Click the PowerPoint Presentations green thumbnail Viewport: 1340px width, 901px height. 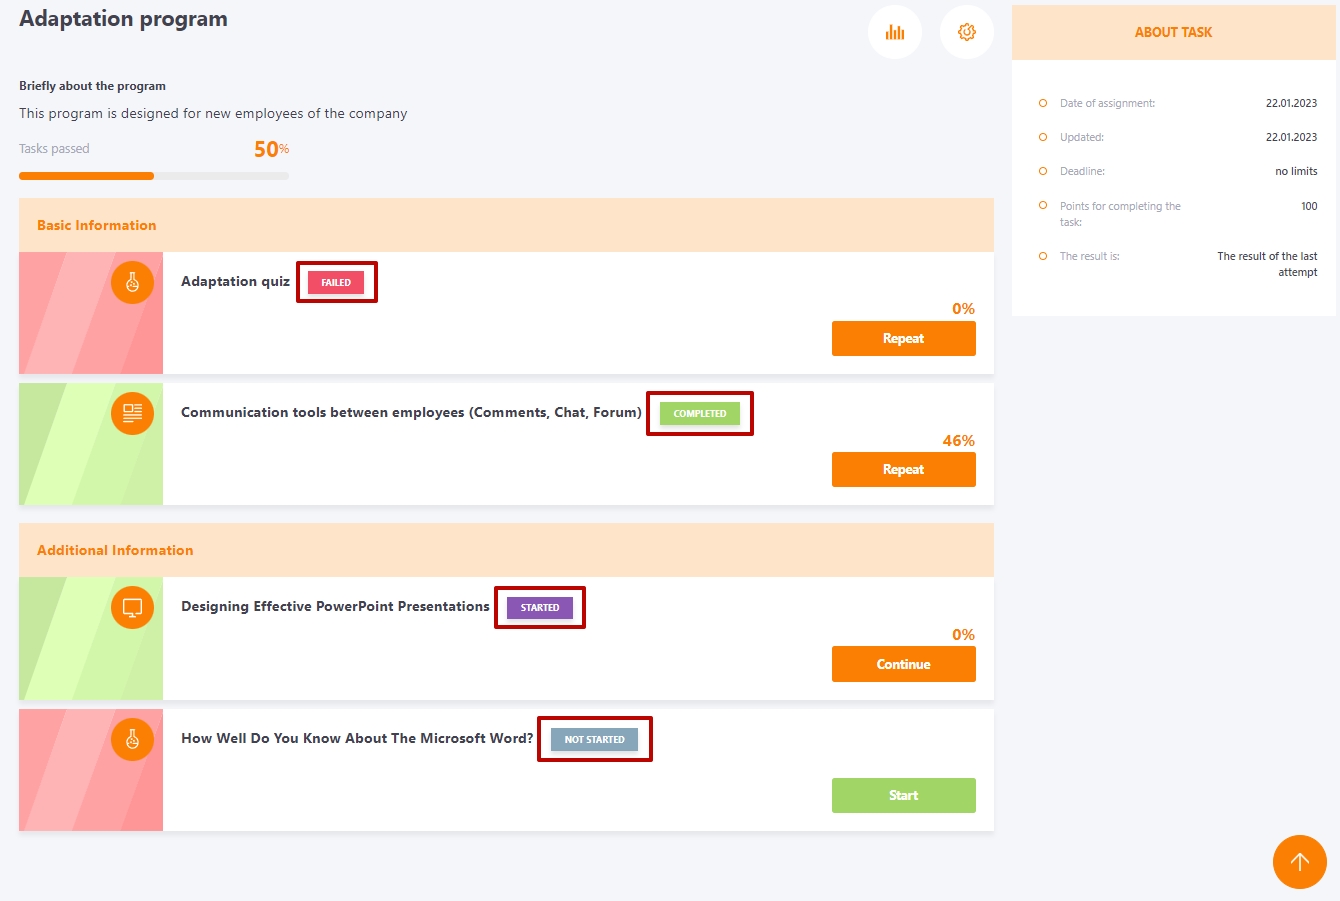(91, 638)
